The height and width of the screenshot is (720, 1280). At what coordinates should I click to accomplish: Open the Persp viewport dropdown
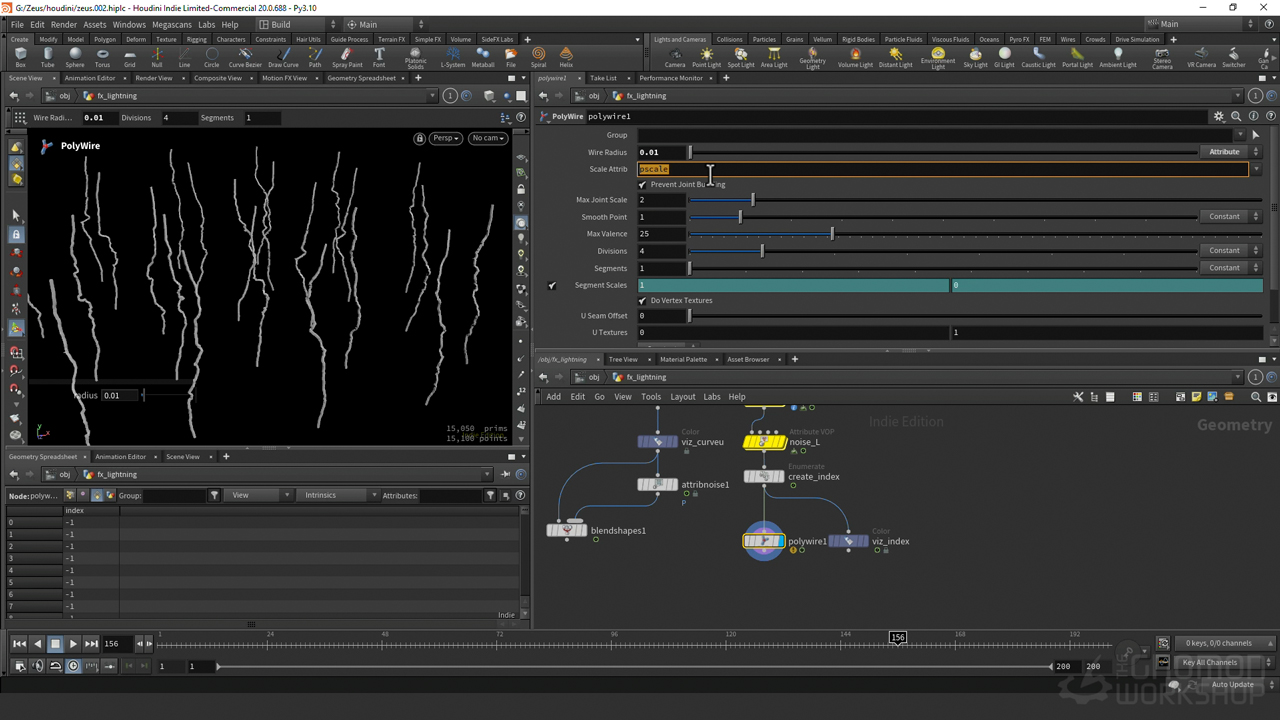[x=445, y=138]
